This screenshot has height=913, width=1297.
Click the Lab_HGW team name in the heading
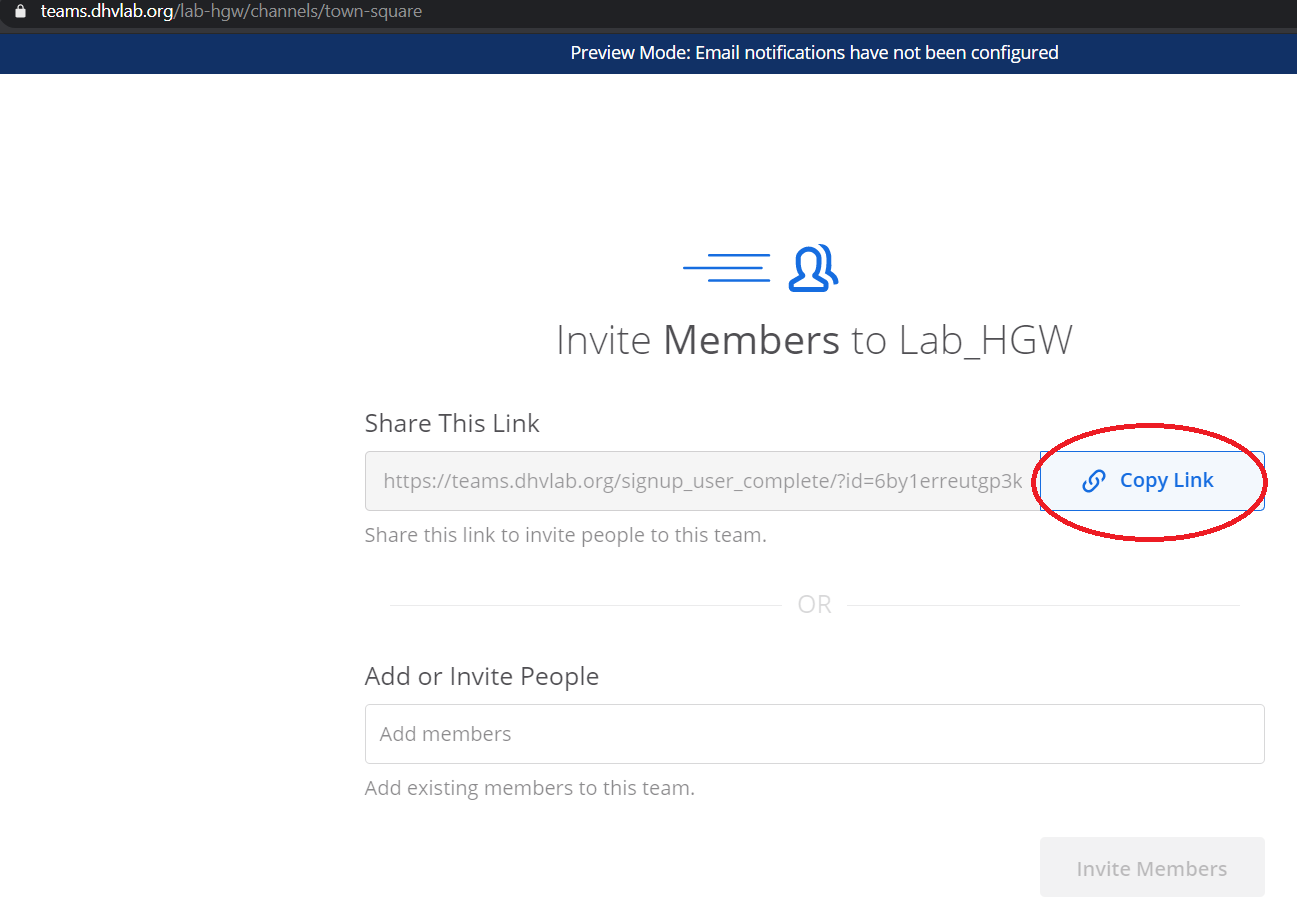tap(985, 341)
